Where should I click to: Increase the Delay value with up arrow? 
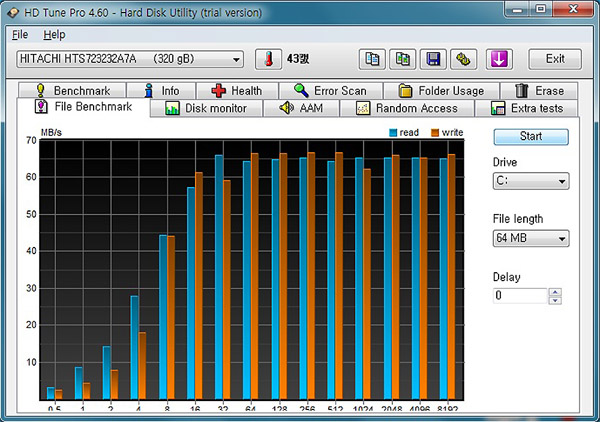click(555, 292)
